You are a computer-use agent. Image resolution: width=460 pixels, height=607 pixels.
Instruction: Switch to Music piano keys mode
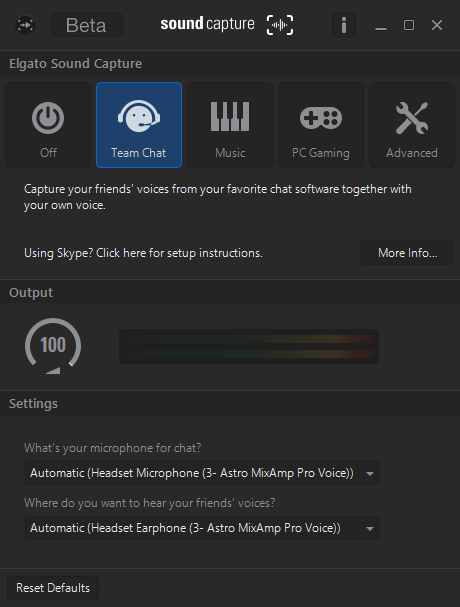tap(230, 125)
